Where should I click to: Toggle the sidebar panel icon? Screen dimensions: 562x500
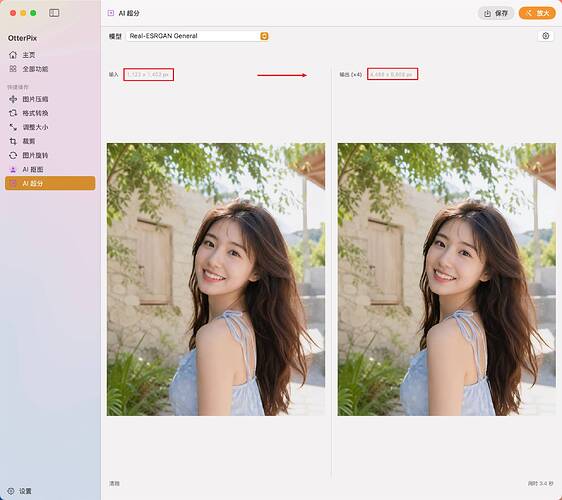[x=54, y=13]
